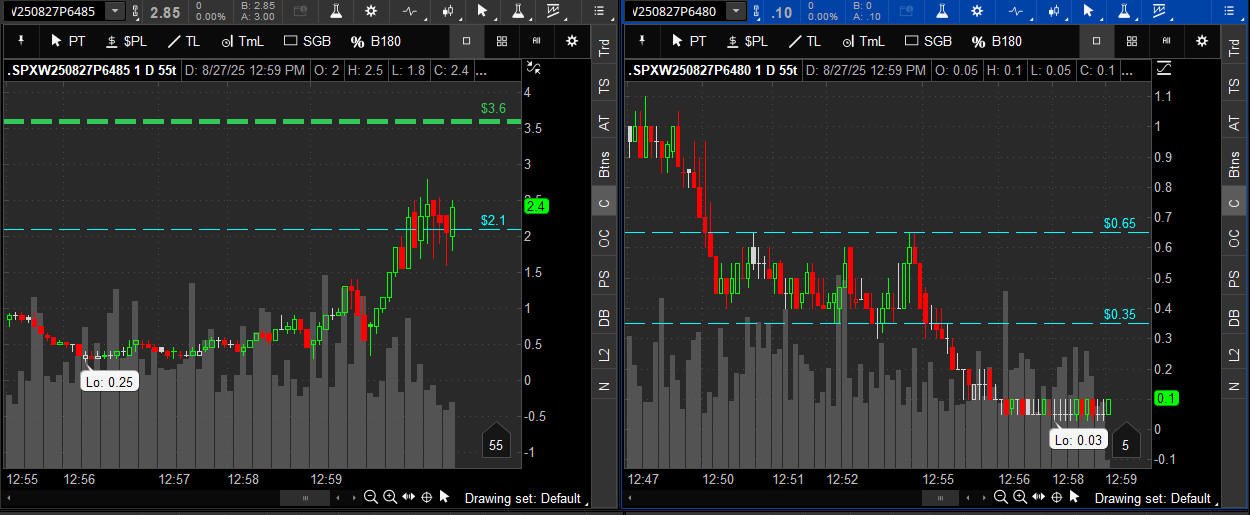Click left chart's horizontal scrollbar thumb
This screenshot has width=1250, height=515.
[305, 497]
